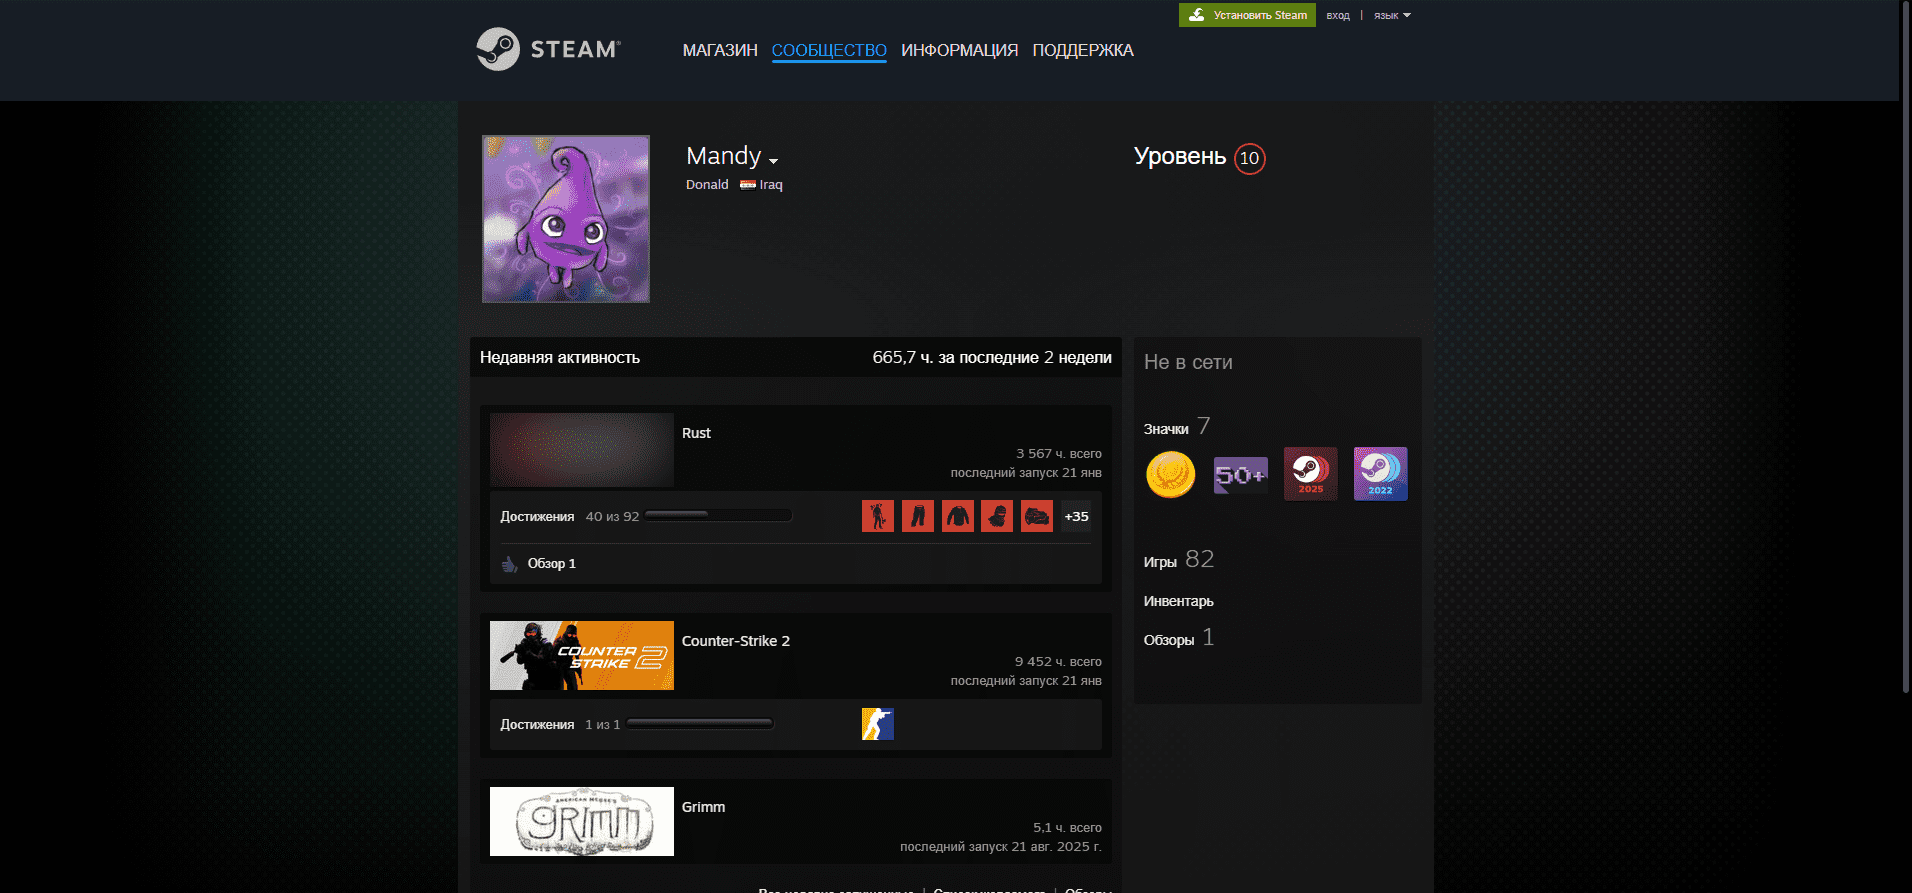Open the Steam 2022 badge

click(1381, 474)
